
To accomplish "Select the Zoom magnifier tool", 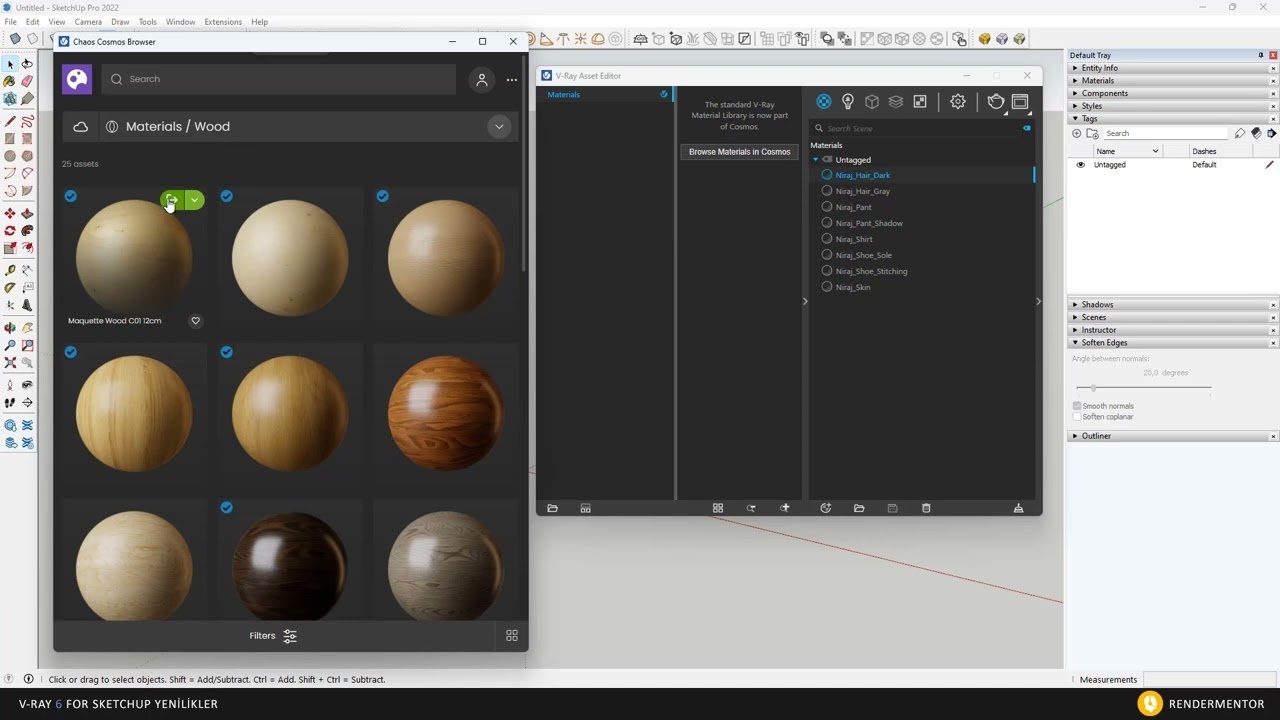I will 10,346.
